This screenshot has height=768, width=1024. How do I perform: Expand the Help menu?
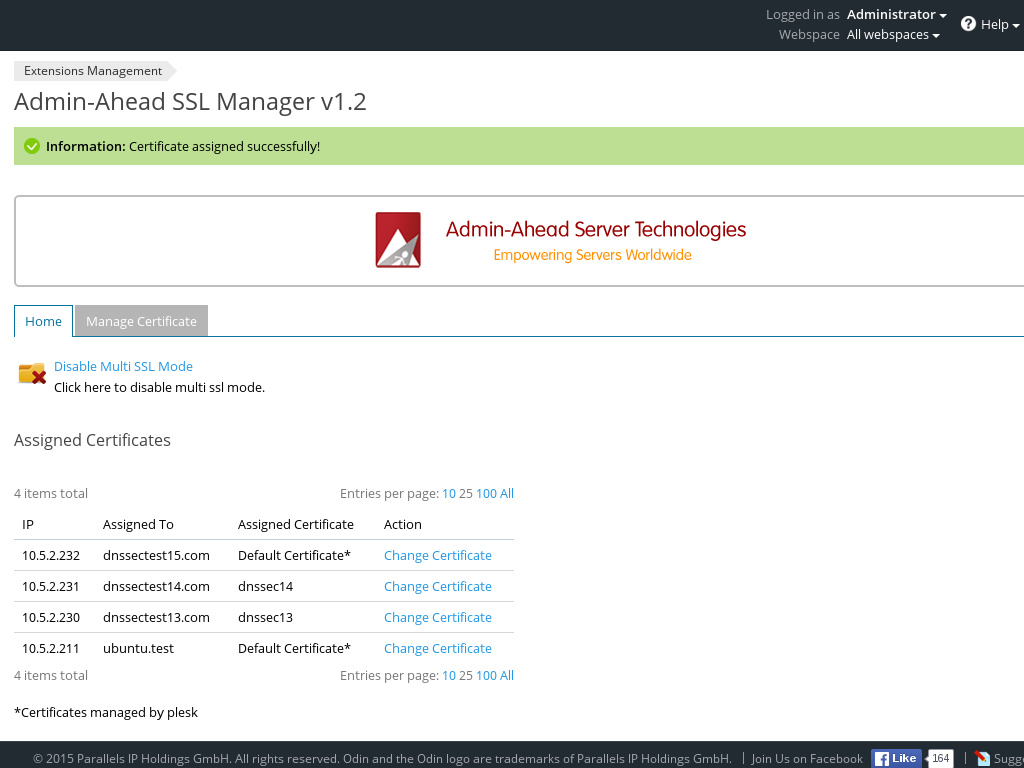(999, 24)
